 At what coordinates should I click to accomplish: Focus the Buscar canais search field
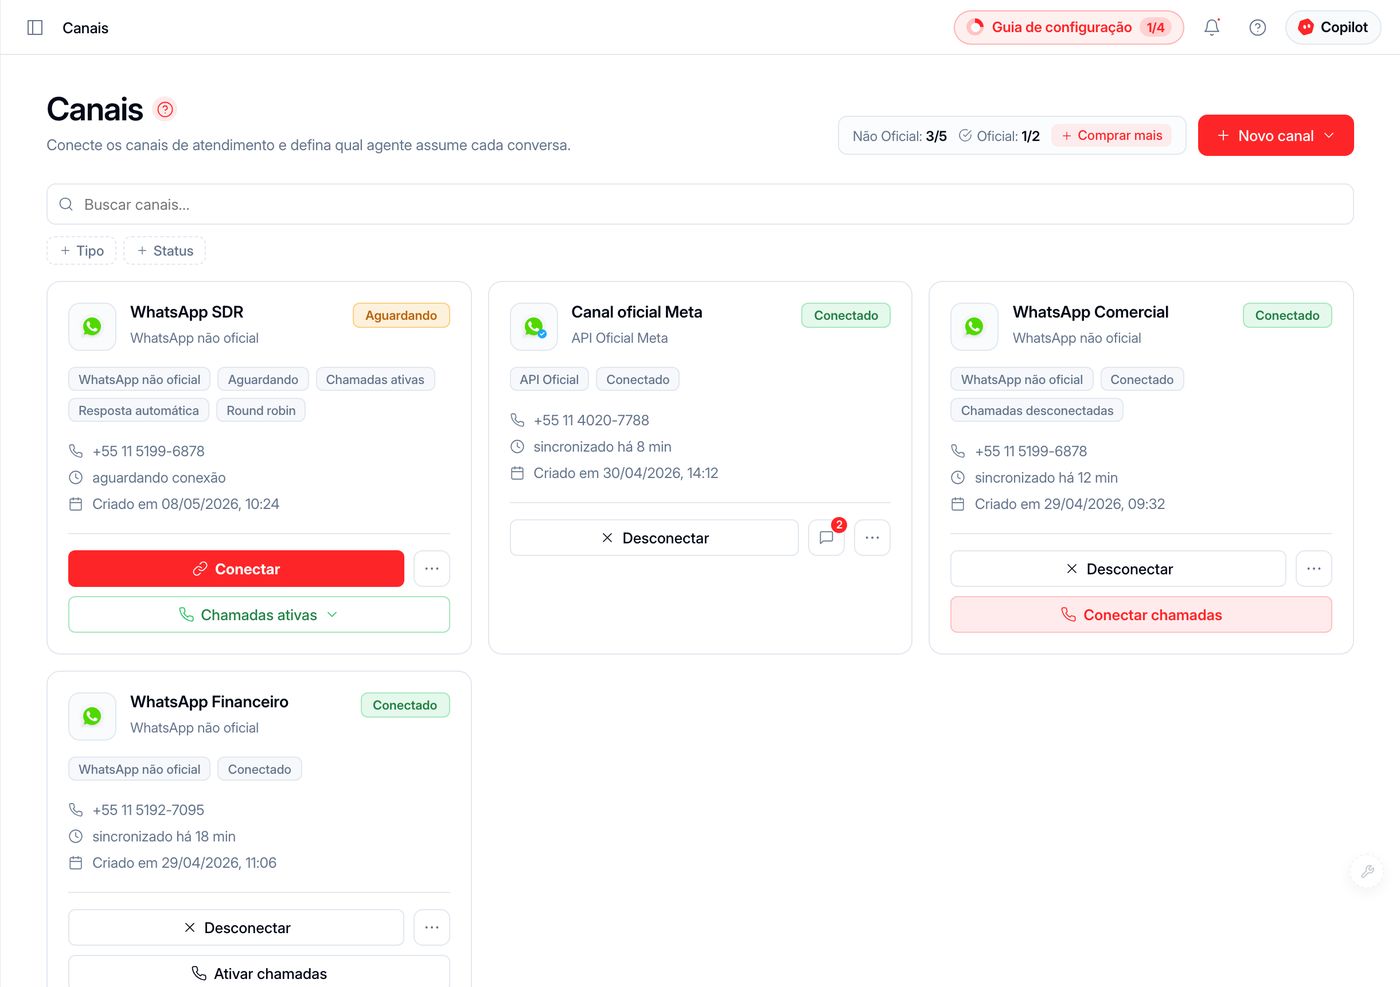point(700,204)
